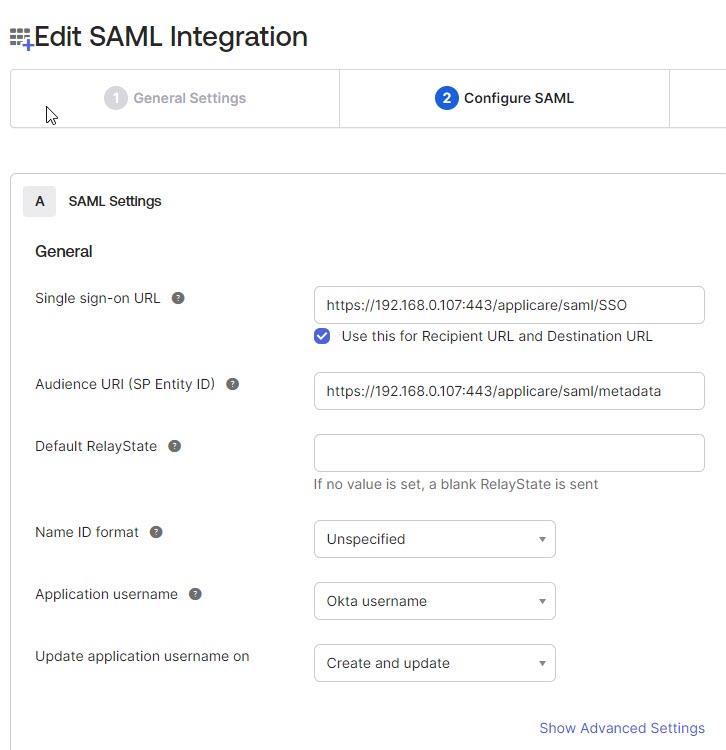Viewport: 726px width, 750px height.
Task: Click into the Default RelayState field
Action: [x=509, y=453]
